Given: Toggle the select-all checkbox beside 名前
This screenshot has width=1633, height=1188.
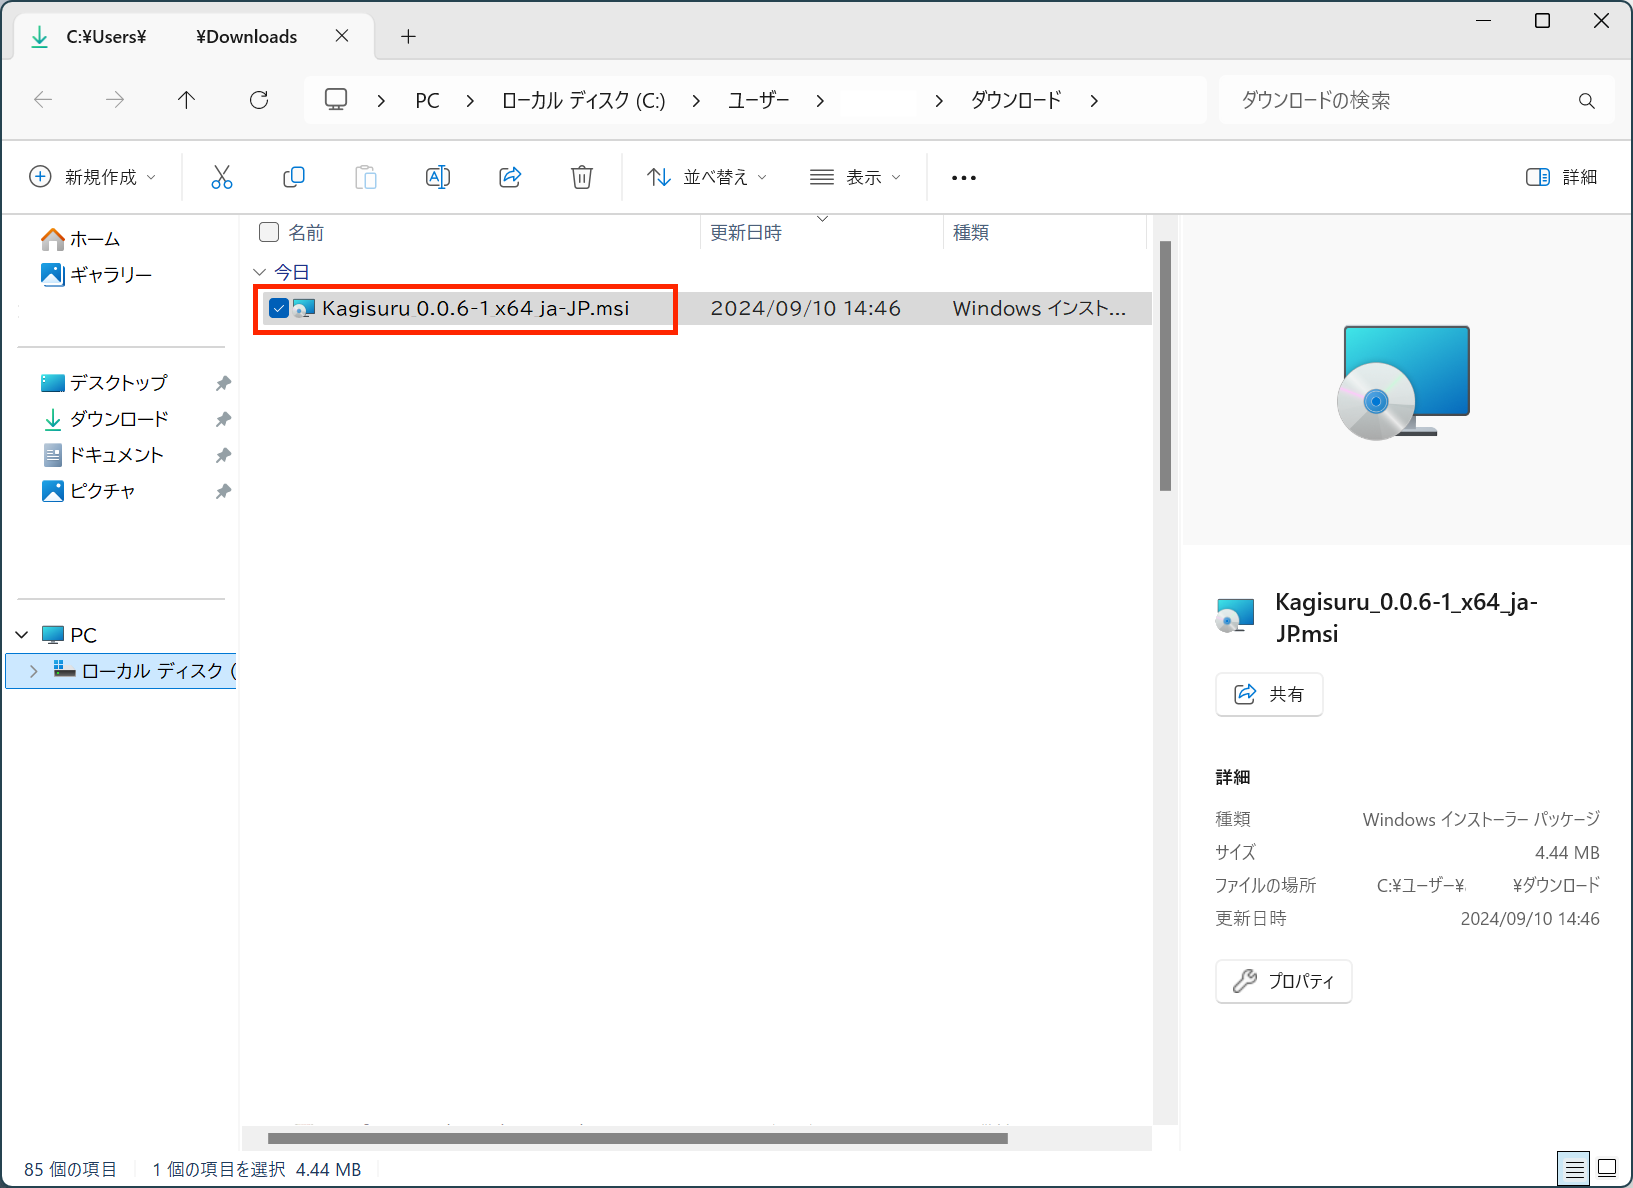Looking at the screenshot, I should (x=269, y=232).
